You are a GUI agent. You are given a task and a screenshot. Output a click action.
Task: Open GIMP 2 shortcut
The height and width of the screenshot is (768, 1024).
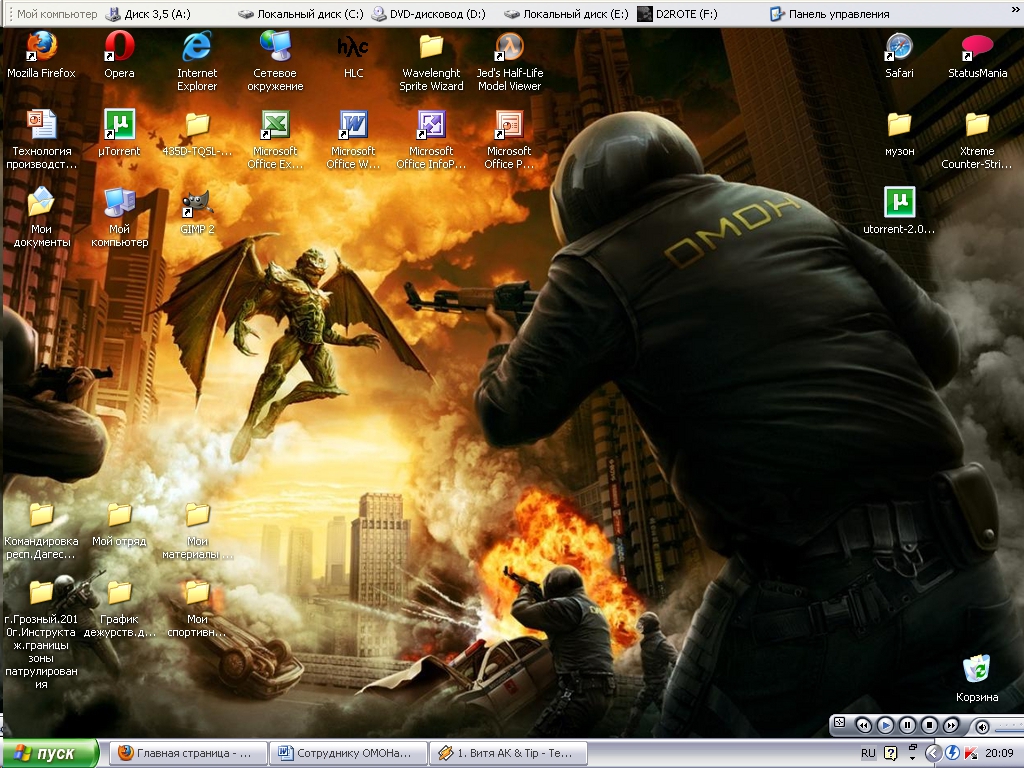point(197,204)
